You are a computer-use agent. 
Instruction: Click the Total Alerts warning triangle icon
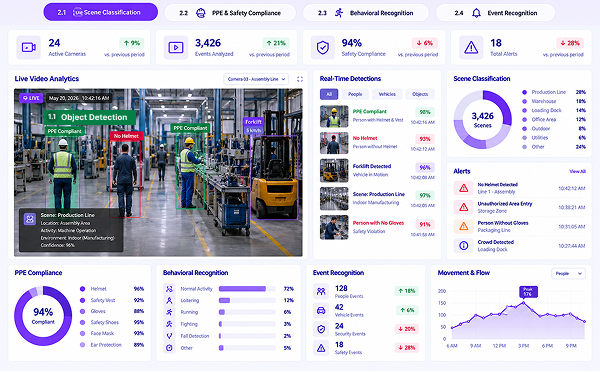point(471,47)
